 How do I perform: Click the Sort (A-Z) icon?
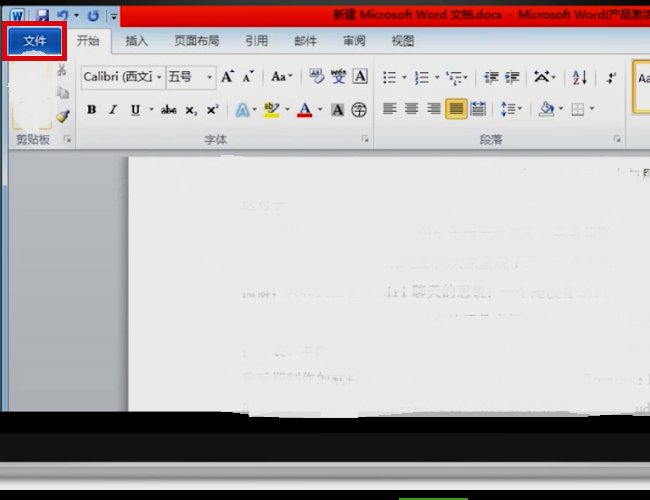580,77
